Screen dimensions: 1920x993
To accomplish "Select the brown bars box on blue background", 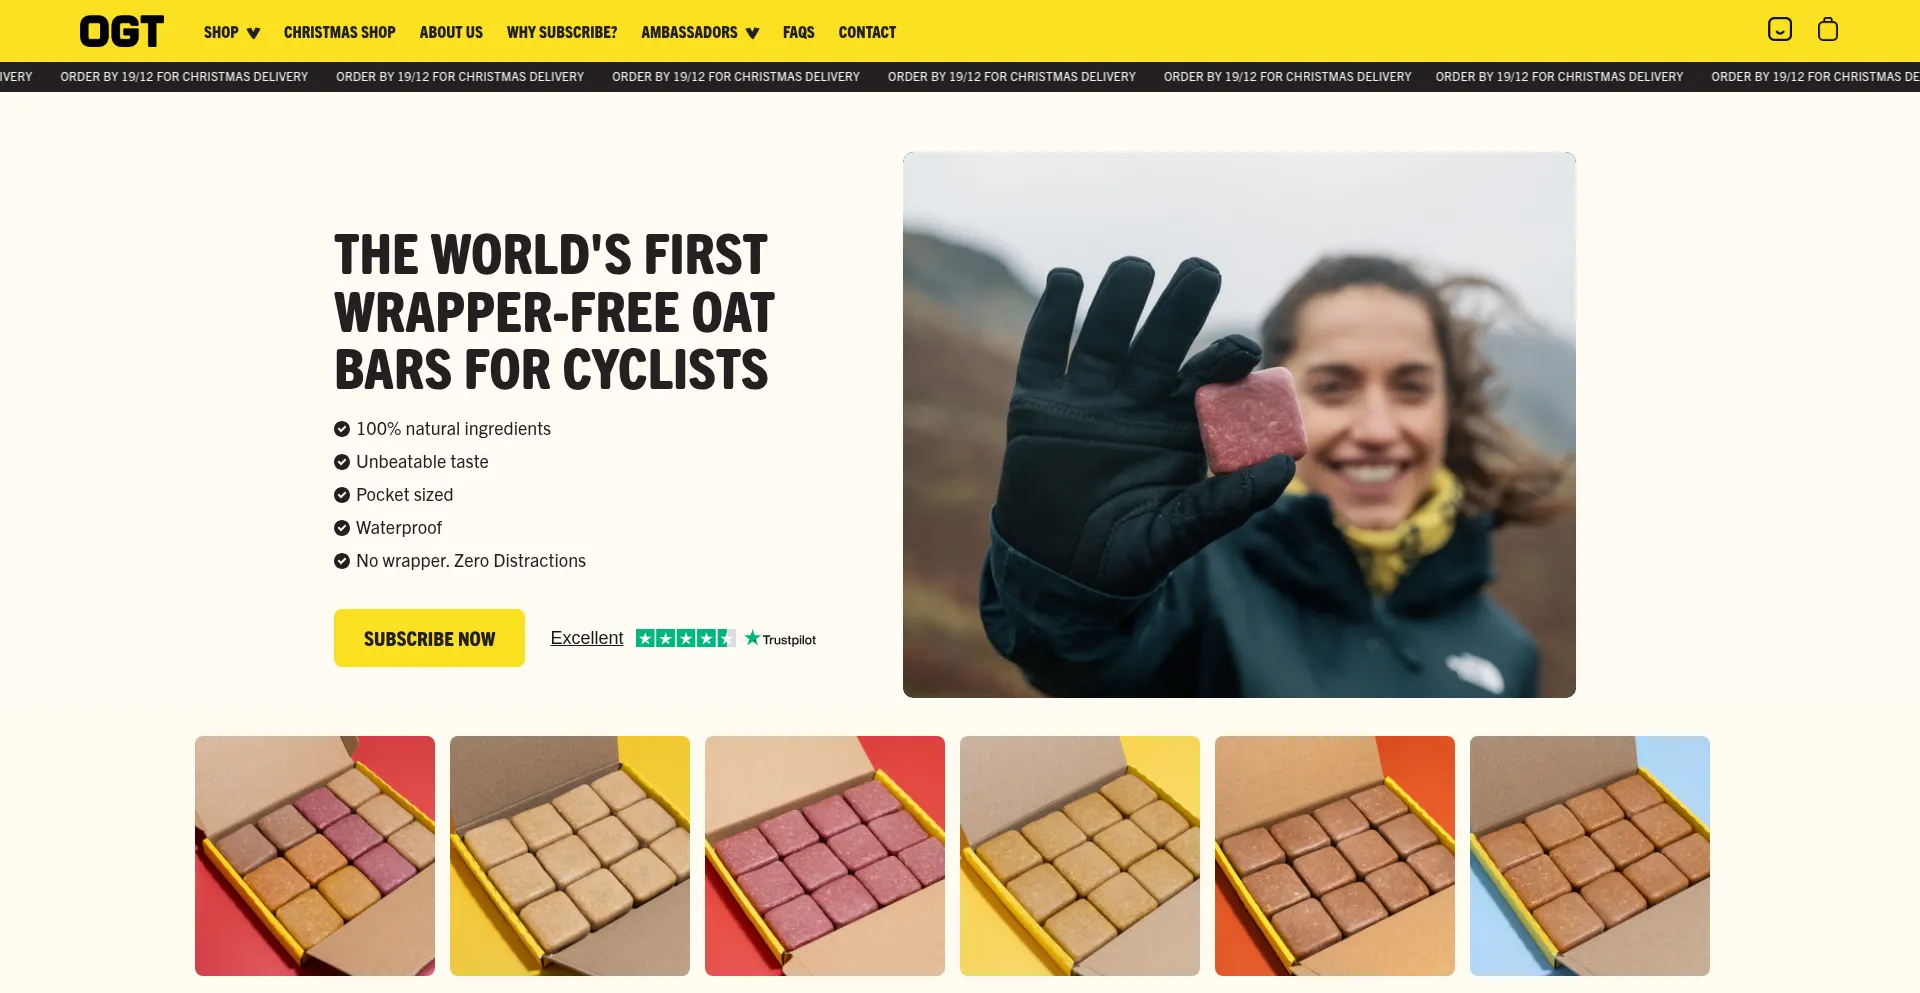I will [1590, 856].
